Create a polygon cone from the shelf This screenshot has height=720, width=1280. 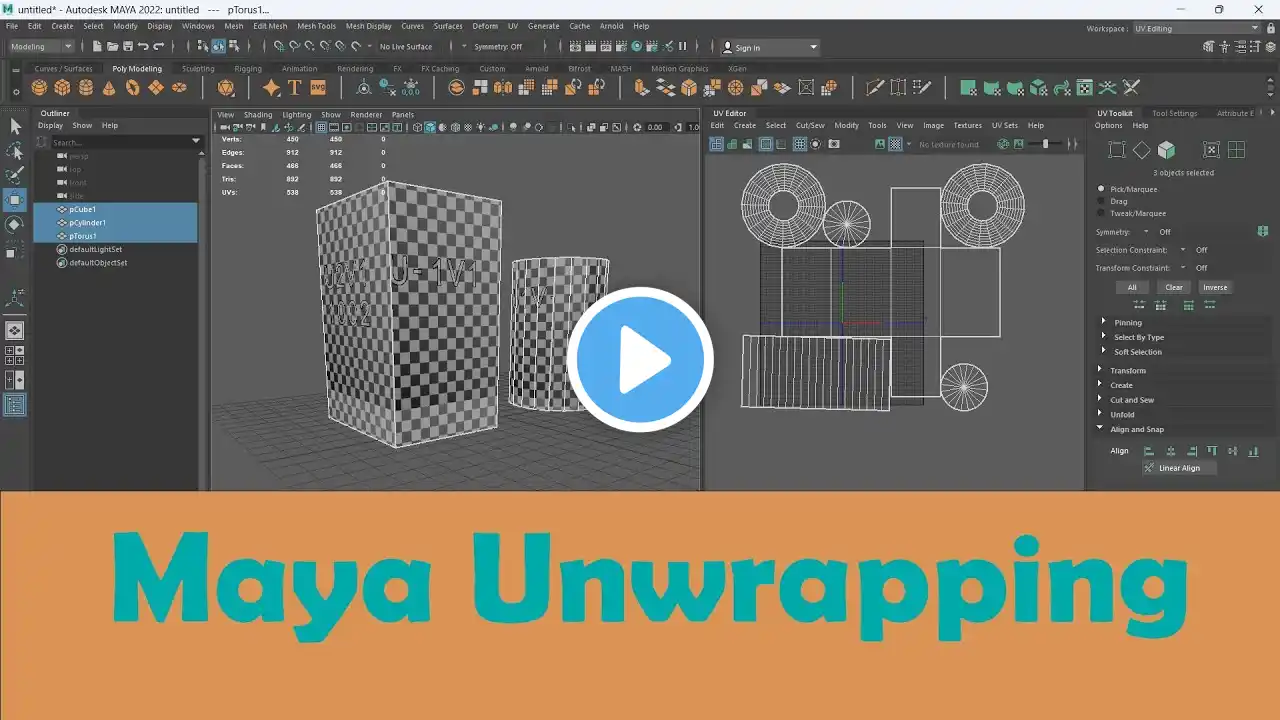pos(109,88)
